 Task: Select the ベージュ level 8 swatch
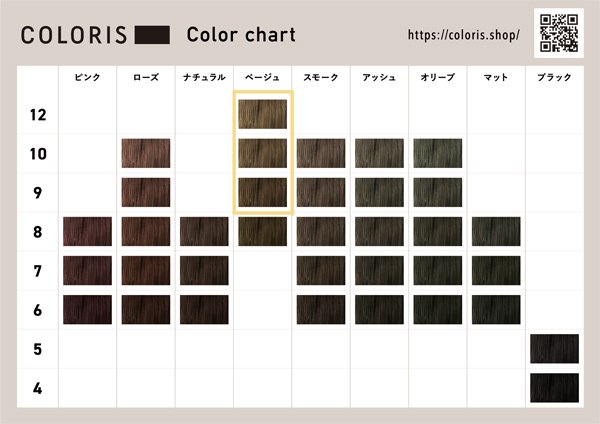pos(262,231)
